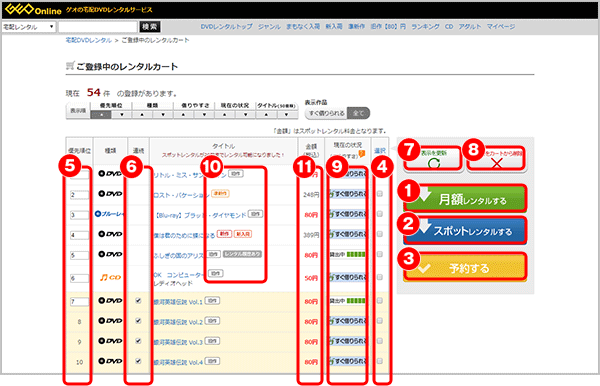Uncheck 連続 checkbox for 銀河英雄伝説 Vol.4
Screen dimensions: 600x386
[x=138, y=361]
